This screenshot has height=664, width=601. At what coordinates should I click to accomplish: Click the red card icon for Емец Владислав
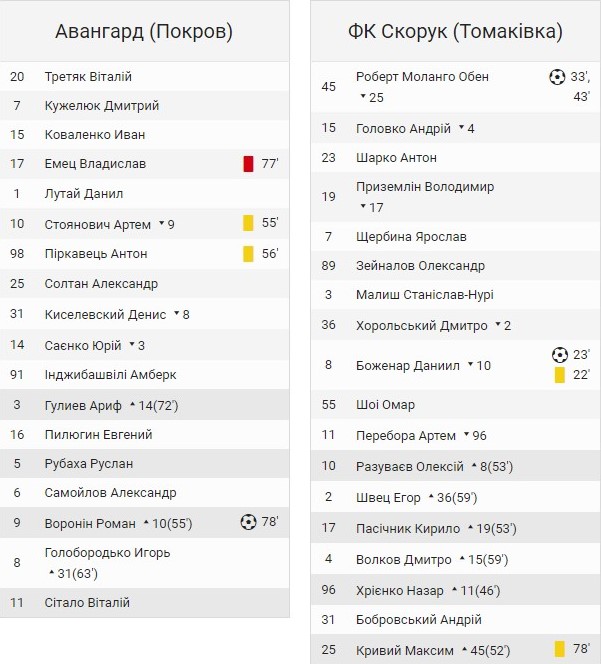tap(248, 164)
